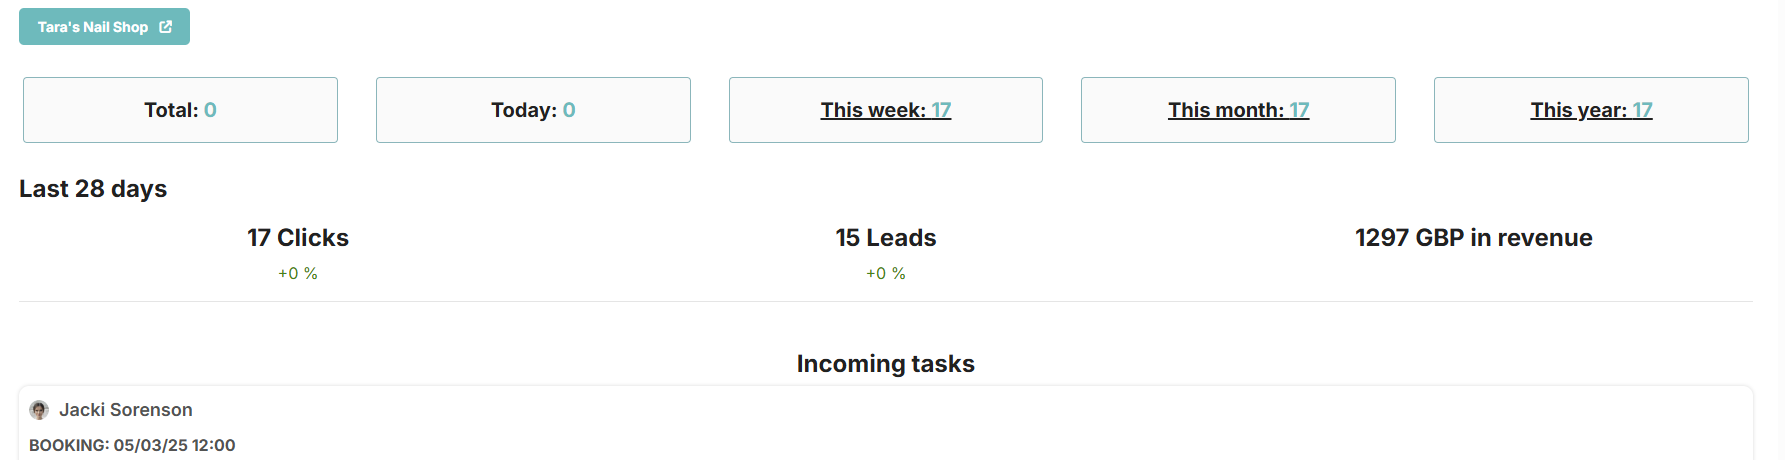Open the This week bookings link
Screen dimensions: 1785x460
885,110
